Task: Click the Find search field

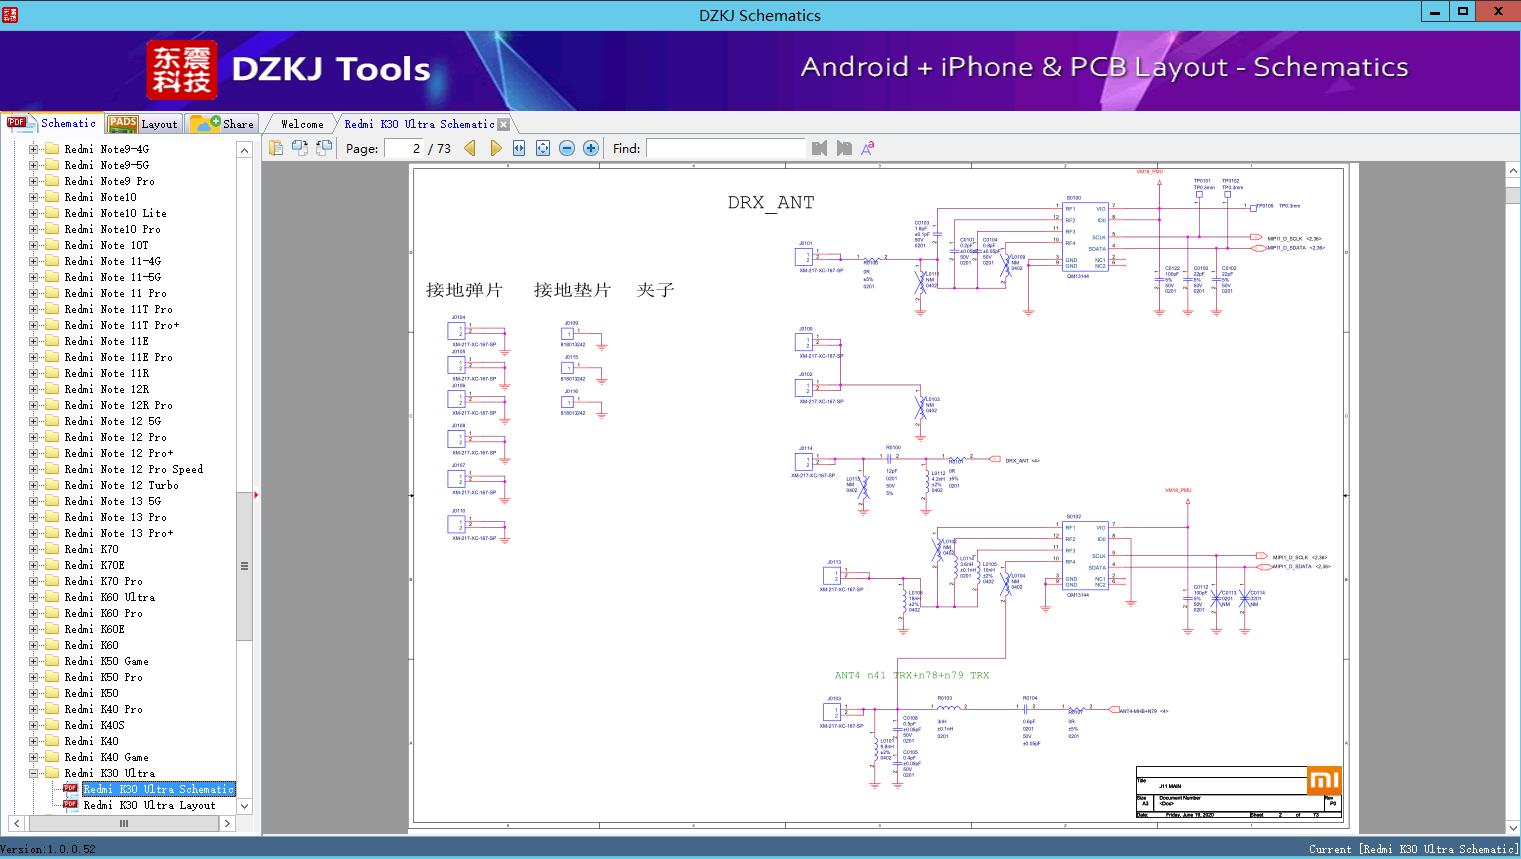Action: [x=725, y=148]
